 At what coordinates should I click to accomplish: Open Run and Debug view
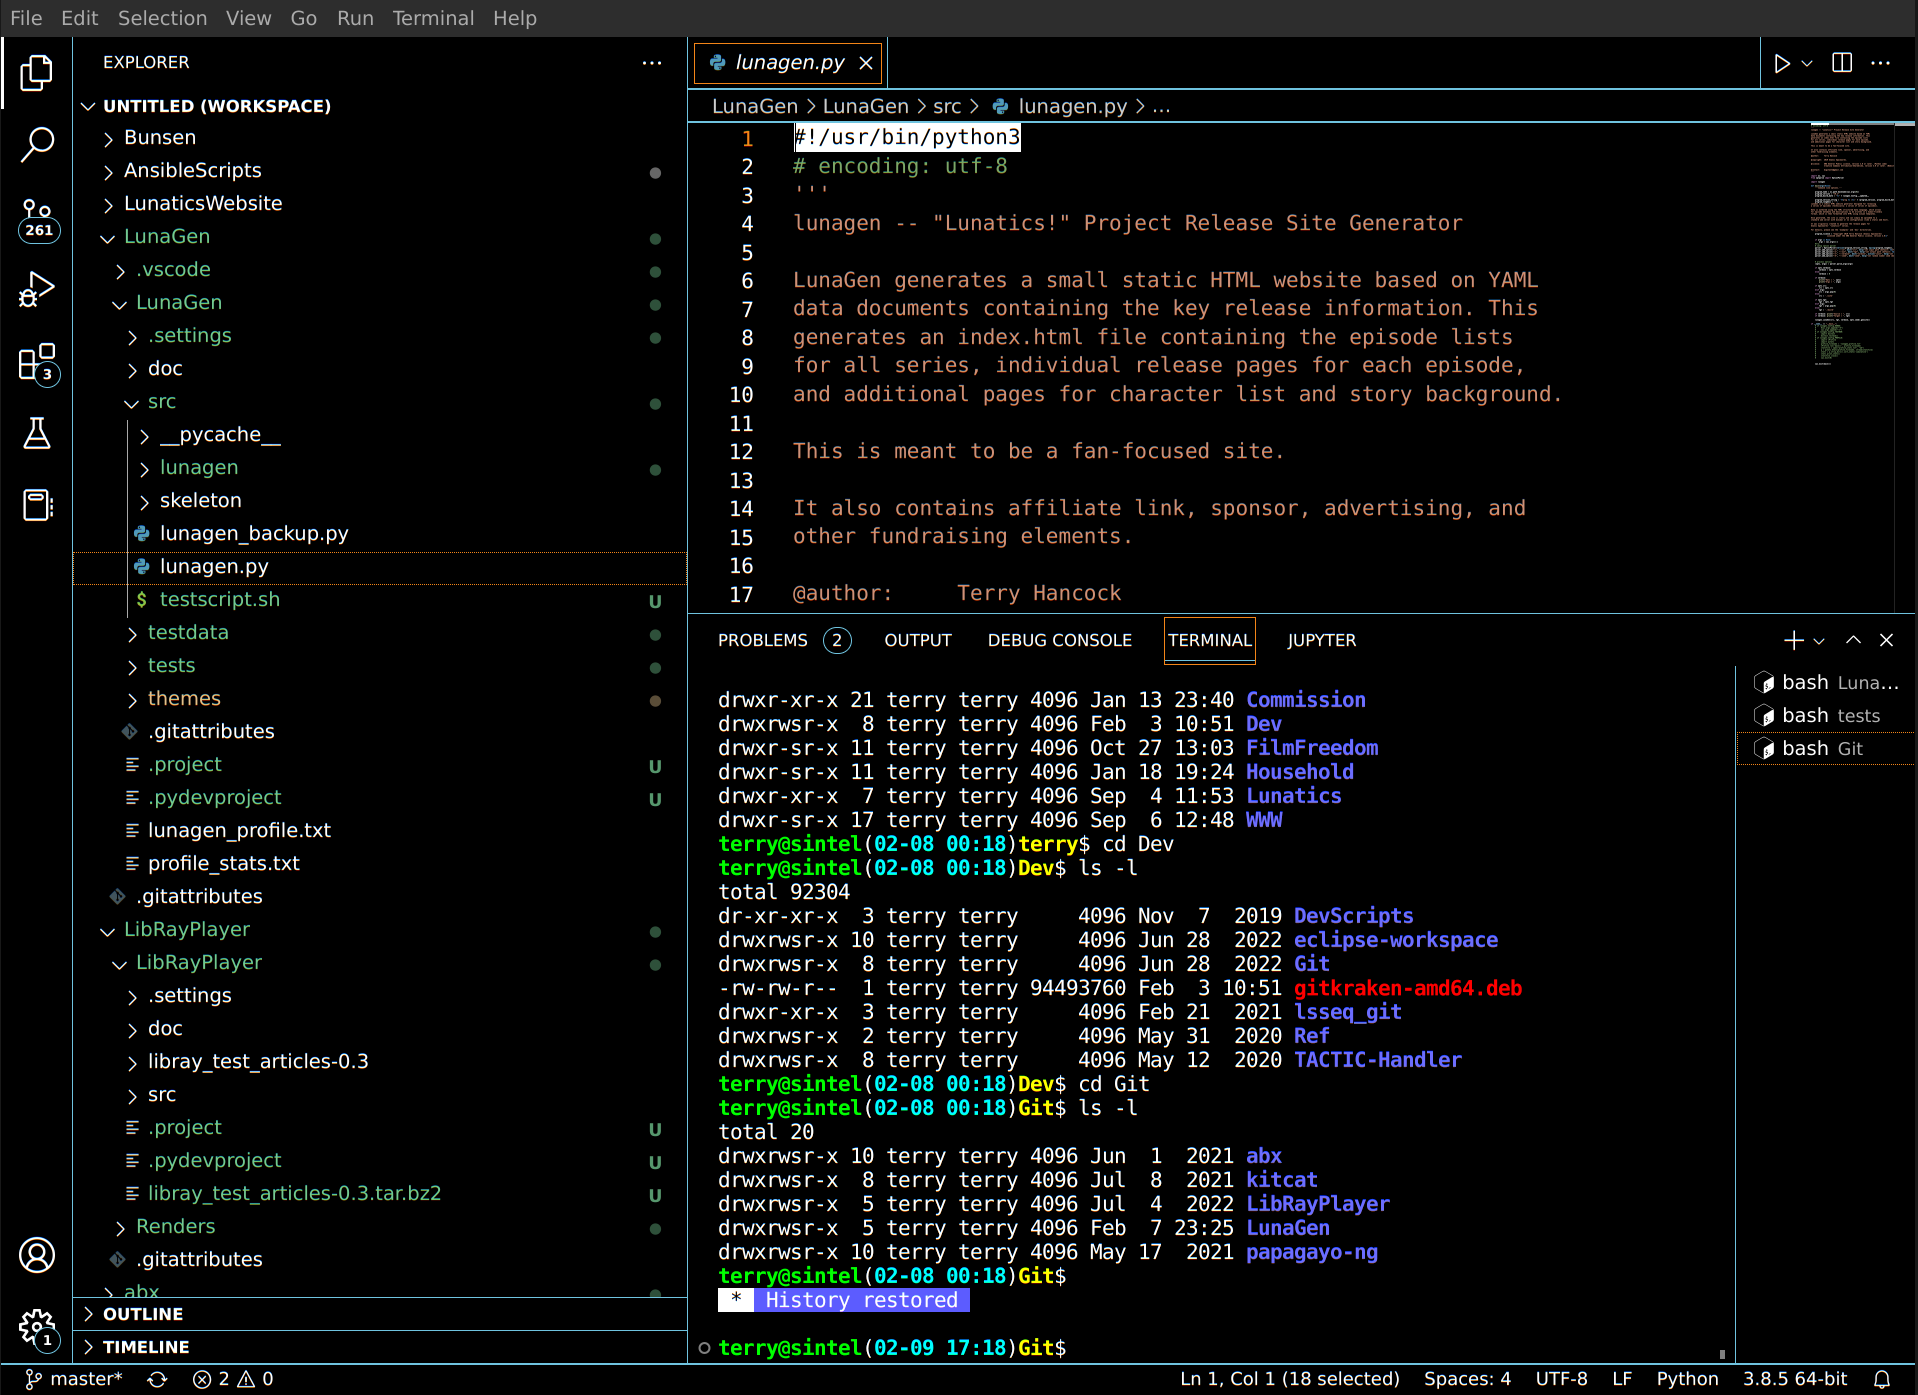37,290
